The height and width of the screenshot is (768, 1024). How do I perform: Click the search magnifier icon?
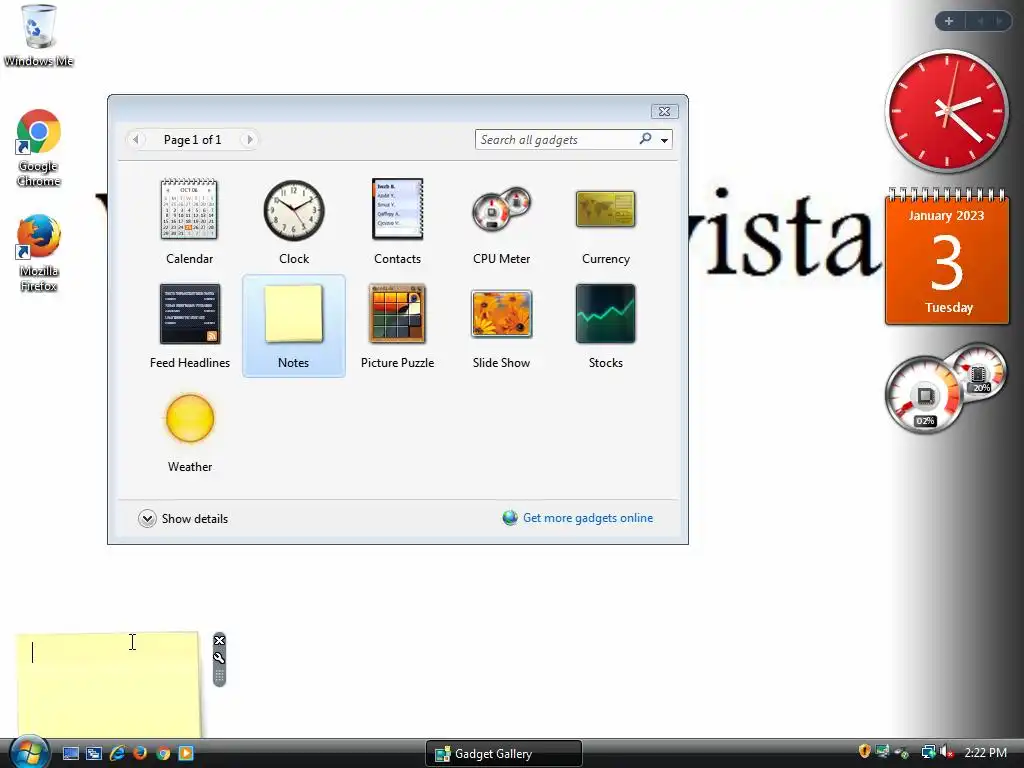coord(645,138)
